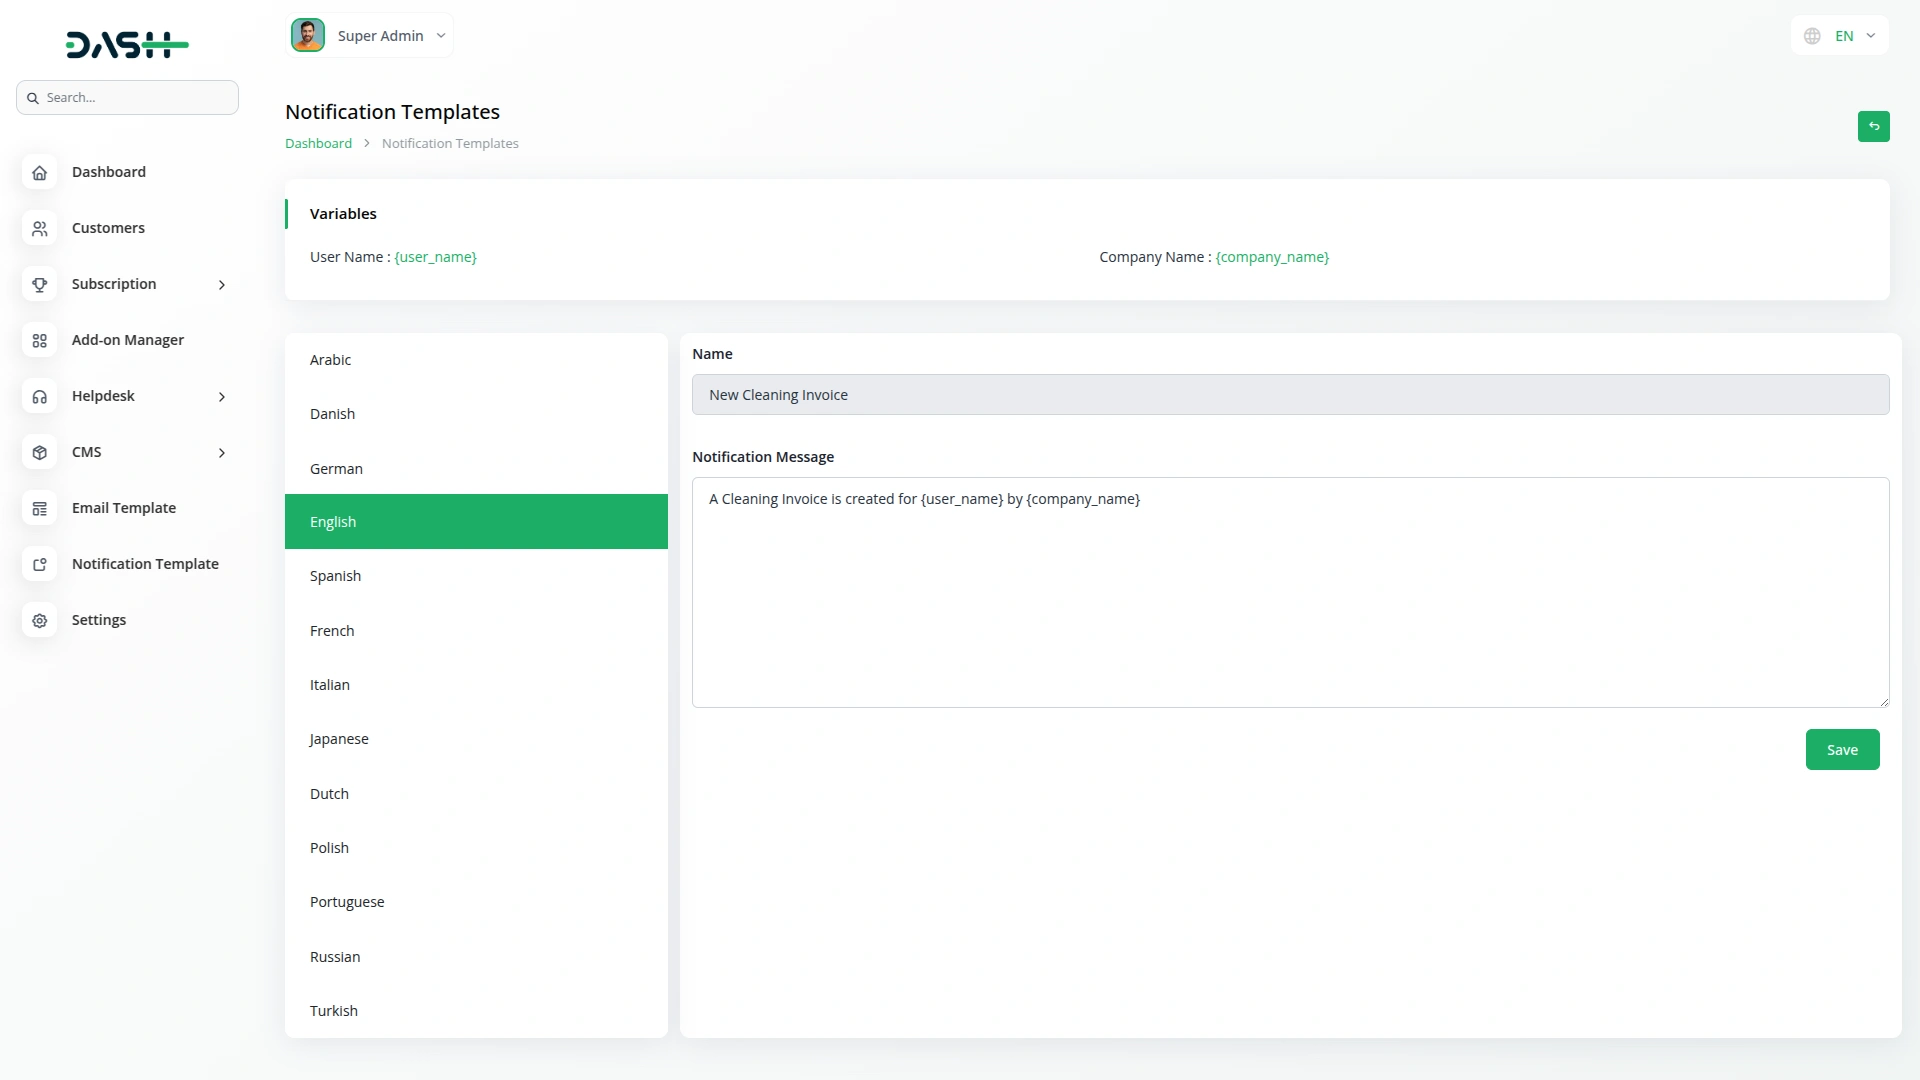This screenshot has width=1920, height=1080.
Task: Click the Notification Message text area
Action: pos(1289,592)
